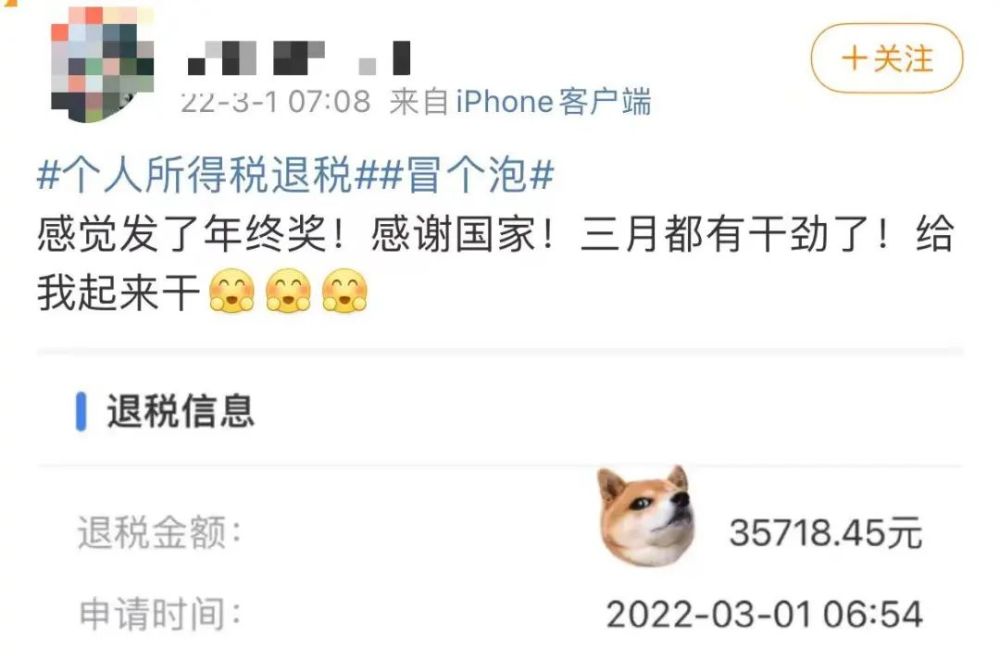Click the +关注 follow button
Image resolution: width=1000 pixels, height=659 pixels.
(886, 59)
